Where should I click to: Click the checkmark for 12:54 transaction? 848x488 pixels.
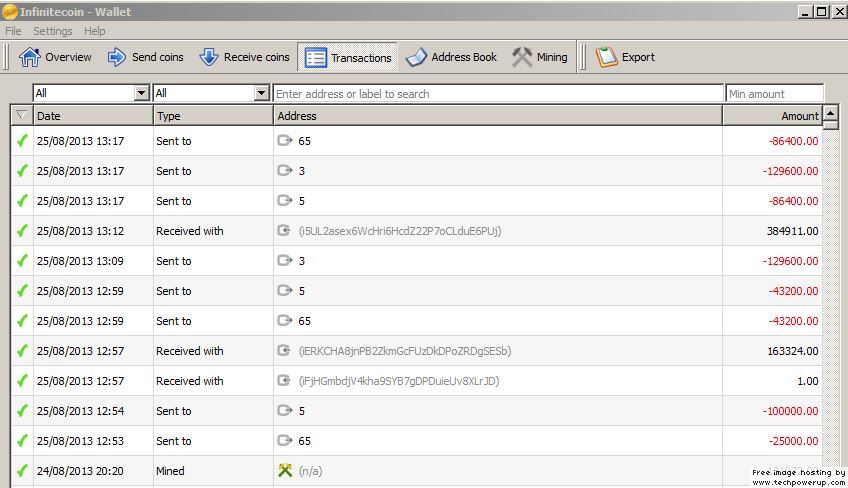(x=22, y=411)
